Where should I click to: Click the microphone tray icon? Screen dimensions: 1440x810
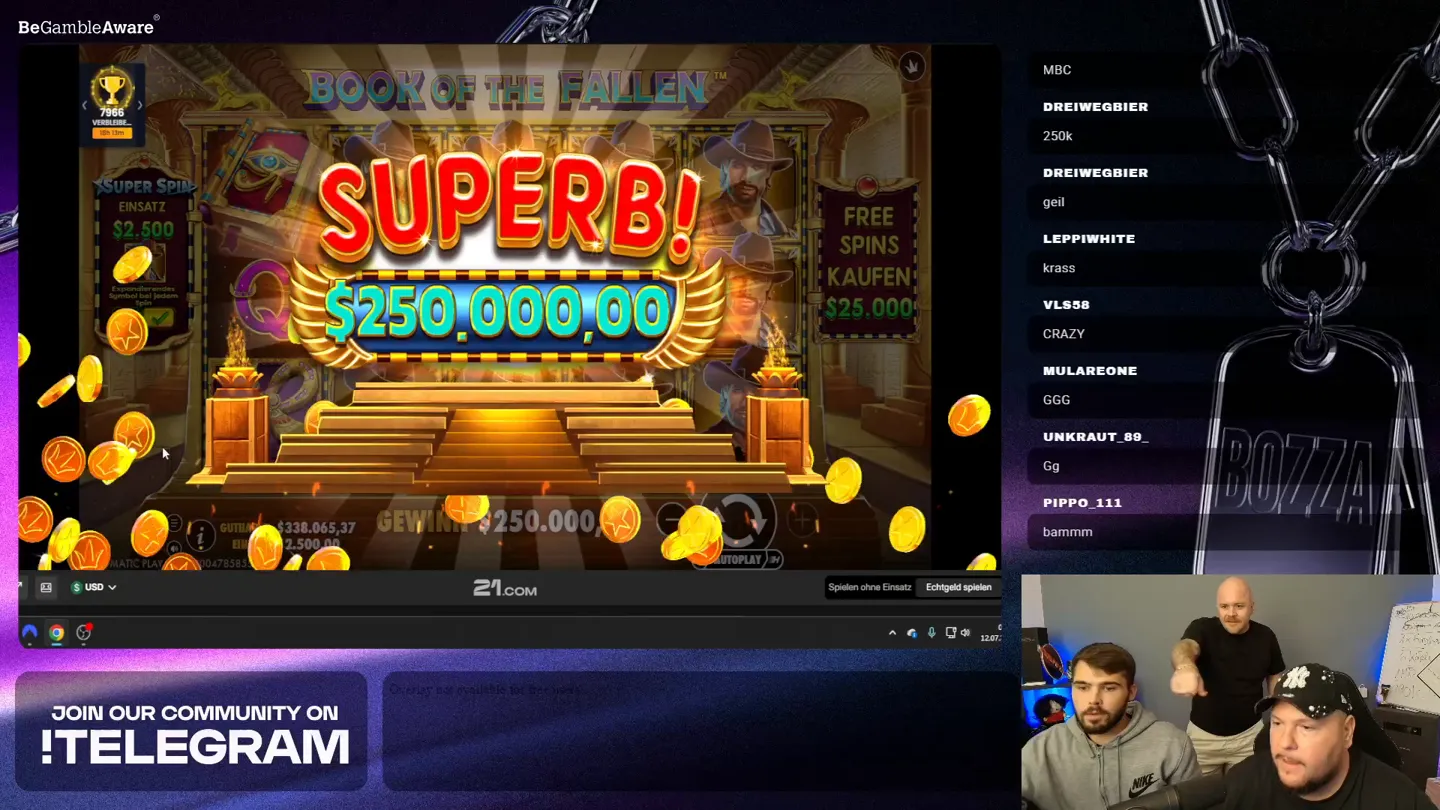[x=931, y=633]
